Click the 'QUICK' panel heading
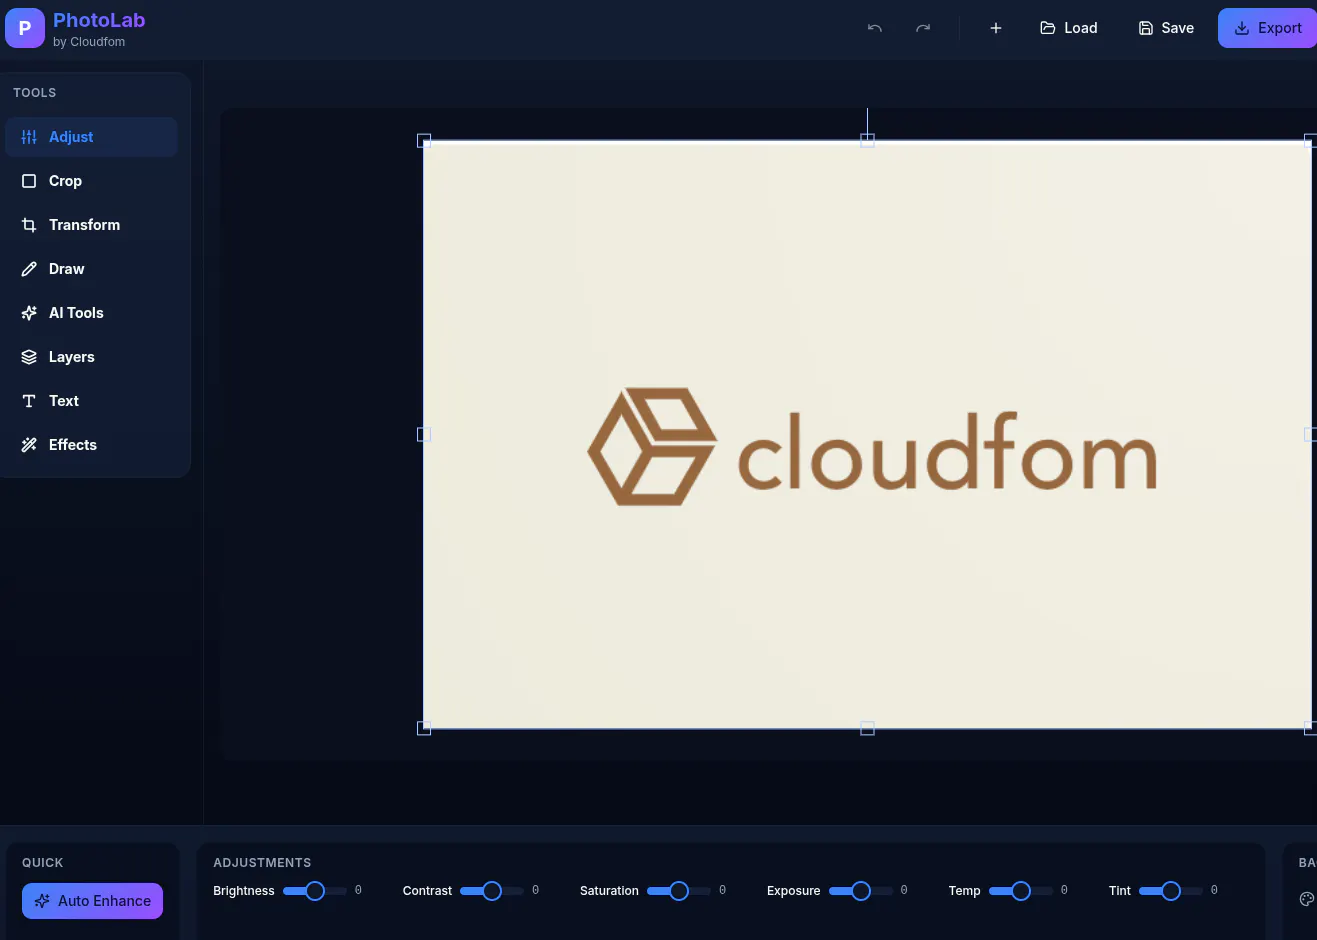 (x=43, y=863)
